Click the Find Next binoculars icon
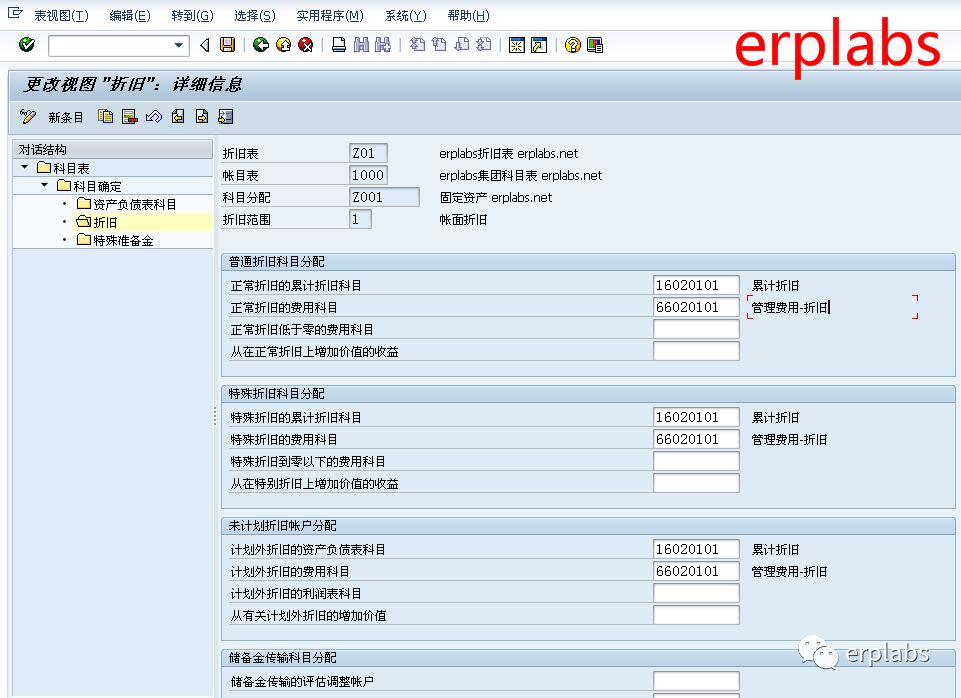 pos(383,45)
